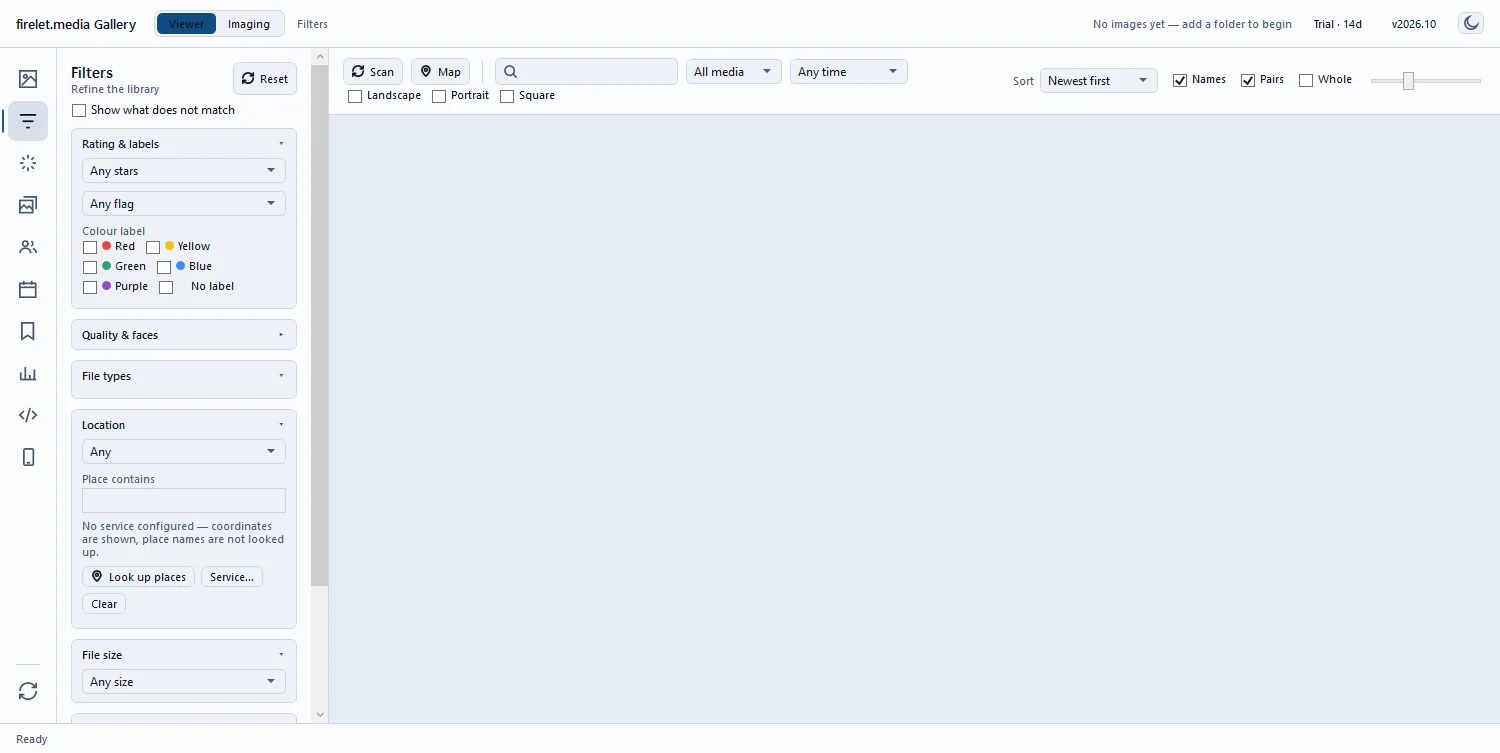Open the 'Any flag' dropdown
1500x753 pixels.
184,204
